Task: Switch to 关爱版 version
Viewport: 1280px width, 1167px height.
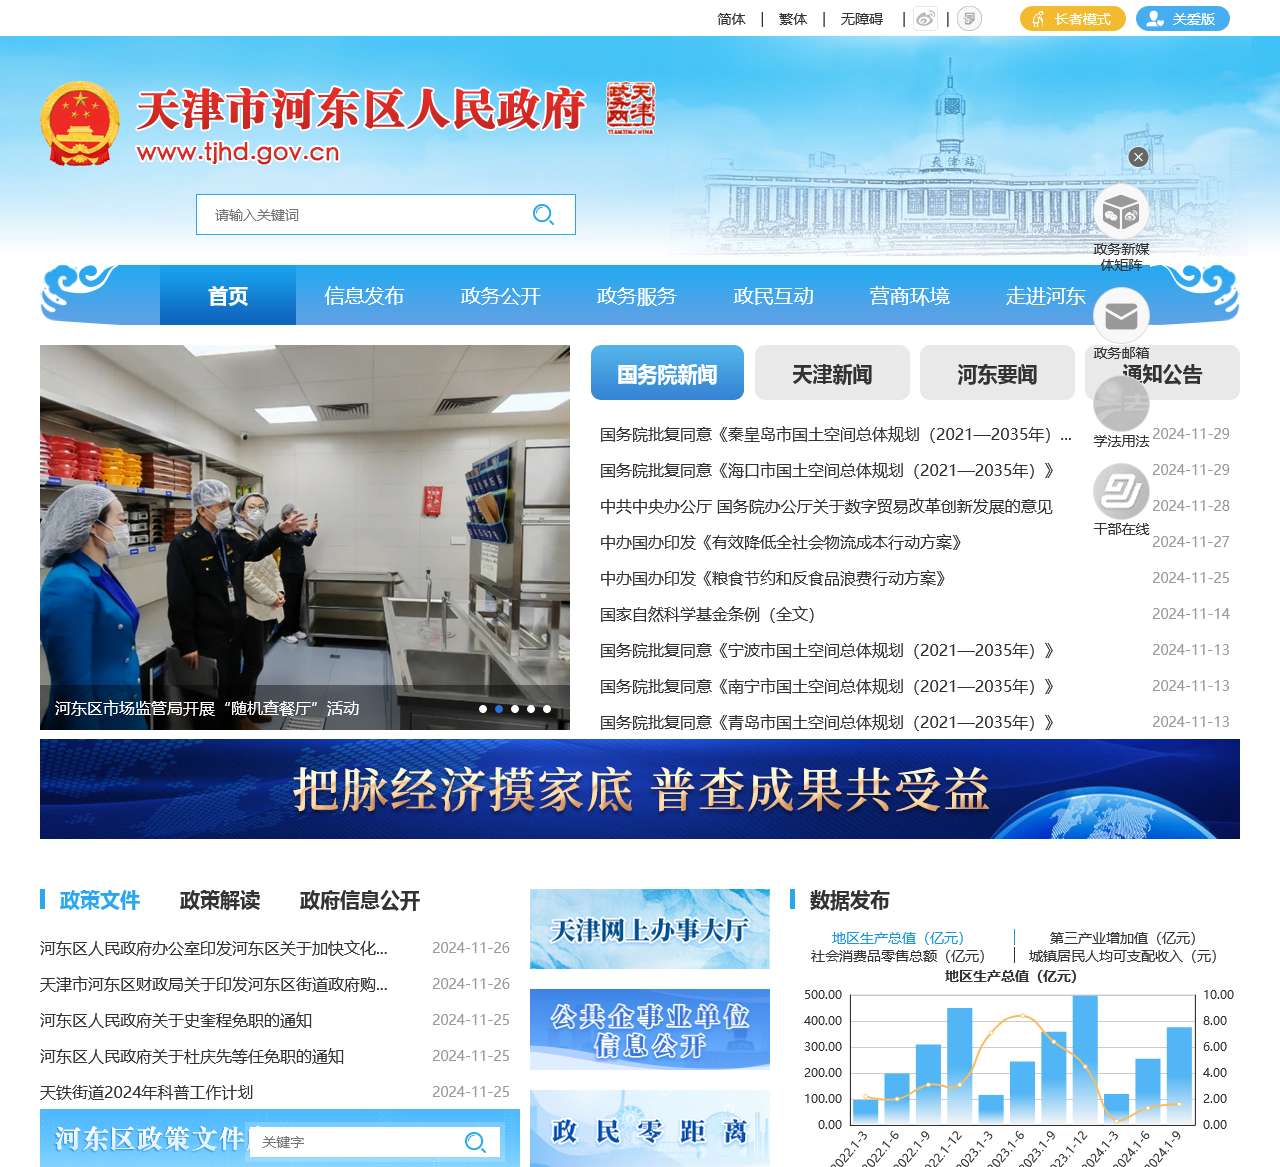Action: [1182, 17]
